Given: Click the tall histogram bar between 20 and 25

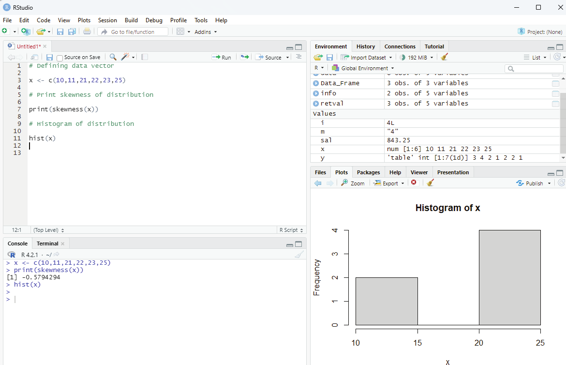Looking at the screenshot, I should pos(510,278).
